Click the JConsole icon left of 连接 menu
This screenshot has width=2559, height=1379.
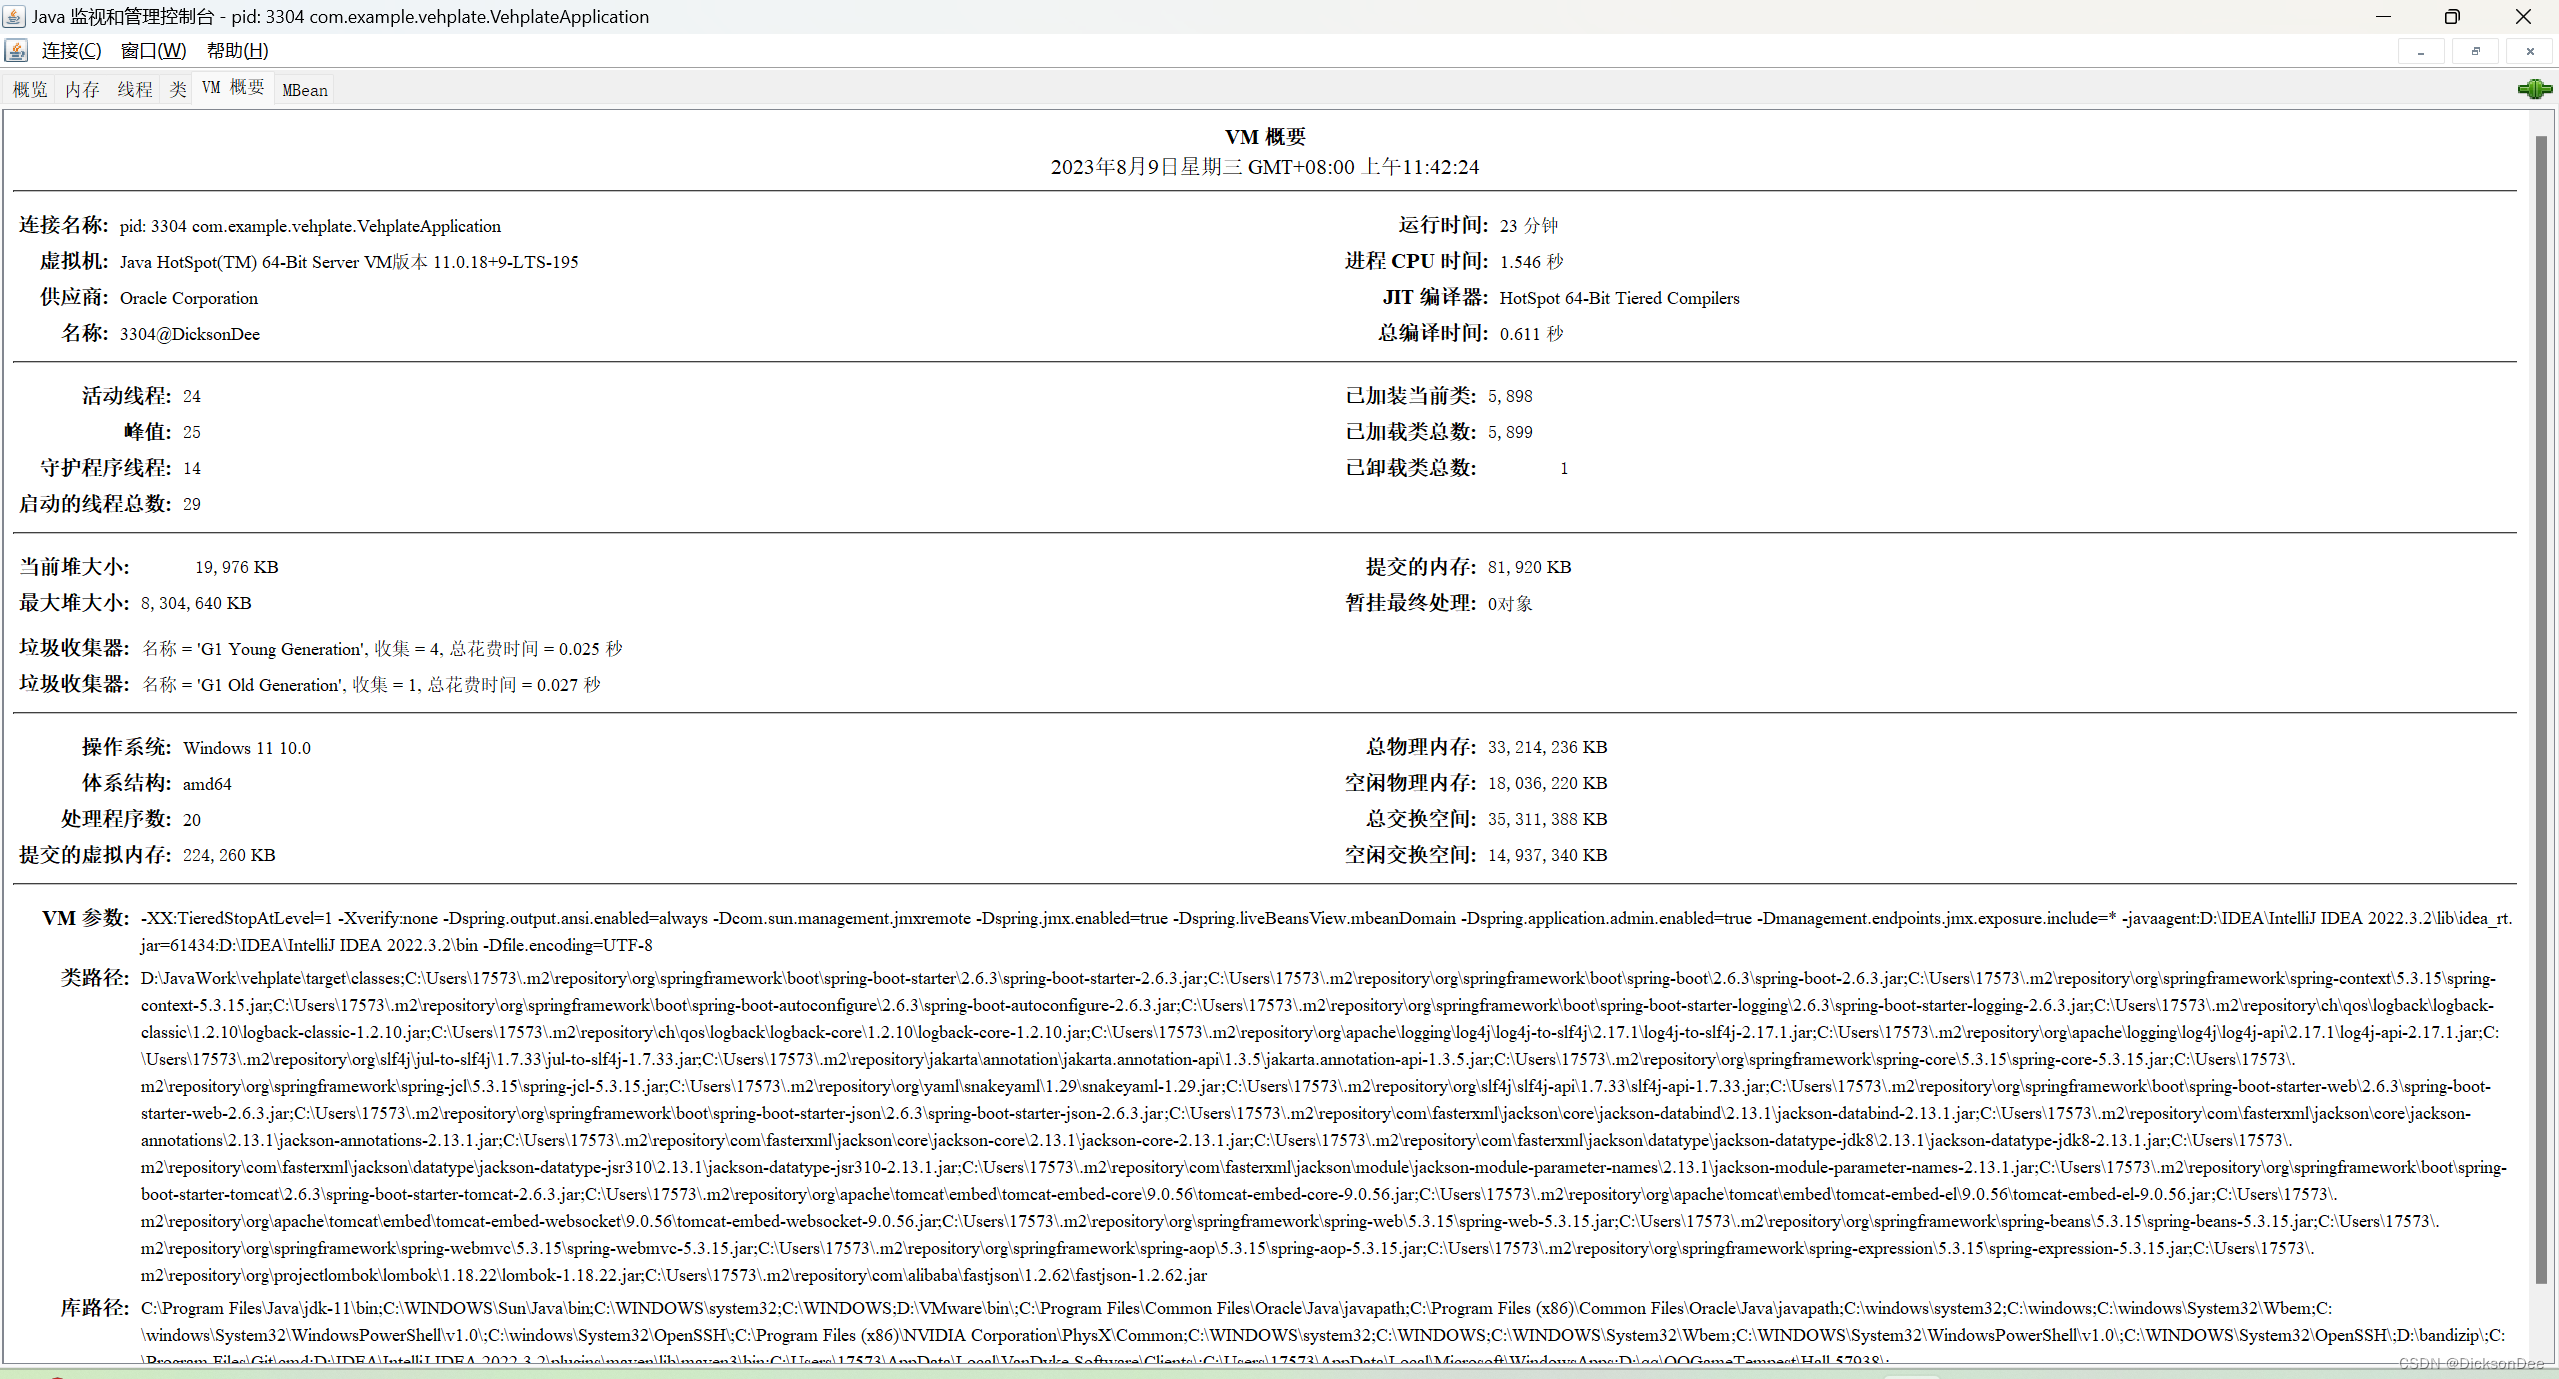coord(16,50)
